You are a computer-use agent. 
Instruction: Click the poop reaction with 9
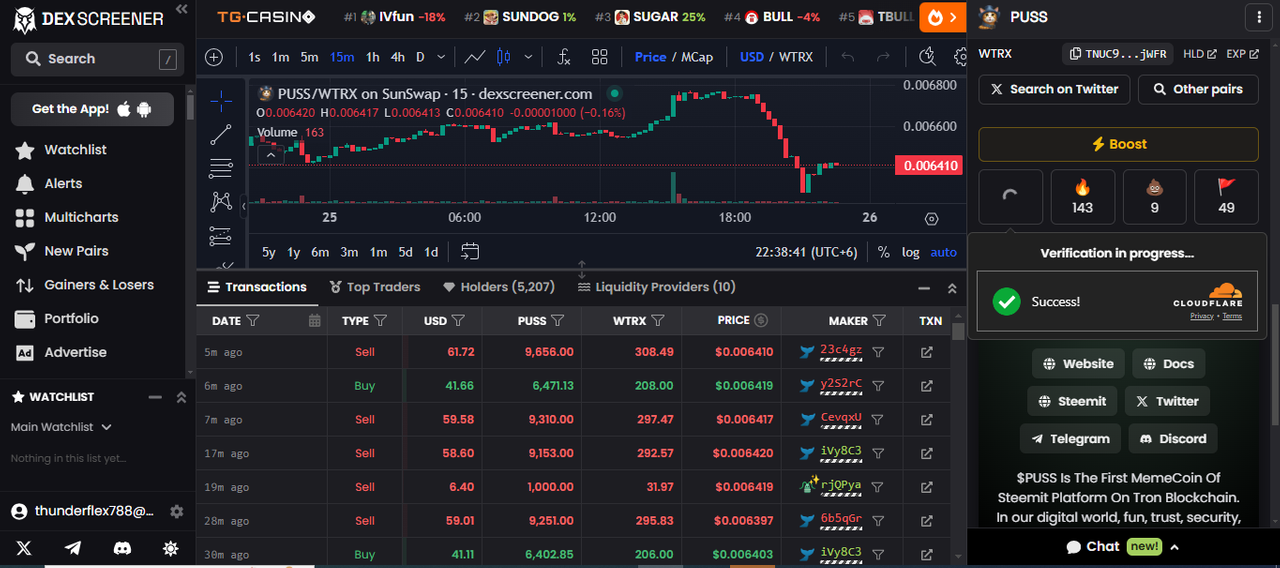click(1155, 197)
